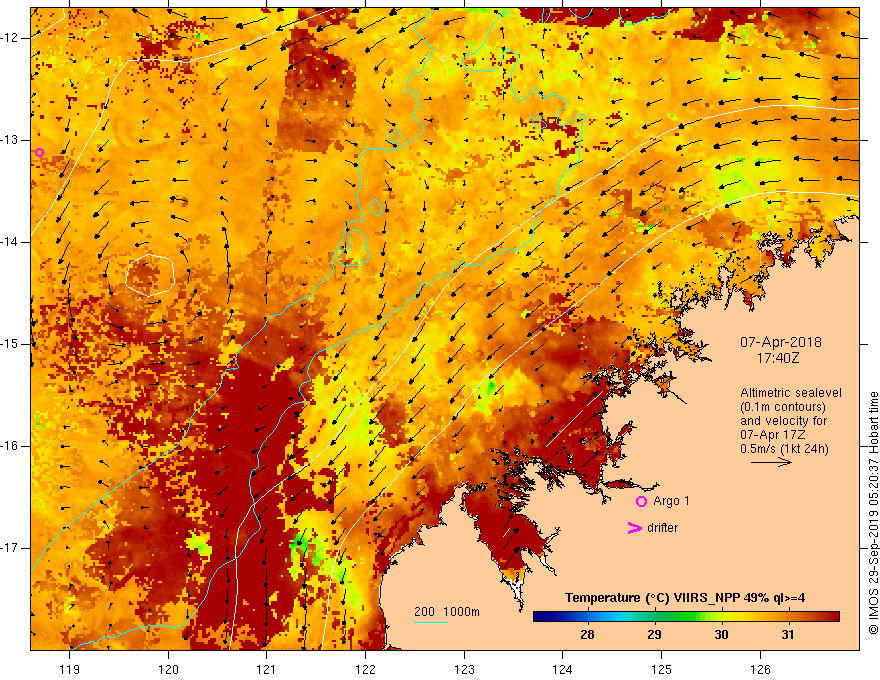
Task: Click the '0.5m/s (1kt 24h)' scale text
Action: pos(784,449)
